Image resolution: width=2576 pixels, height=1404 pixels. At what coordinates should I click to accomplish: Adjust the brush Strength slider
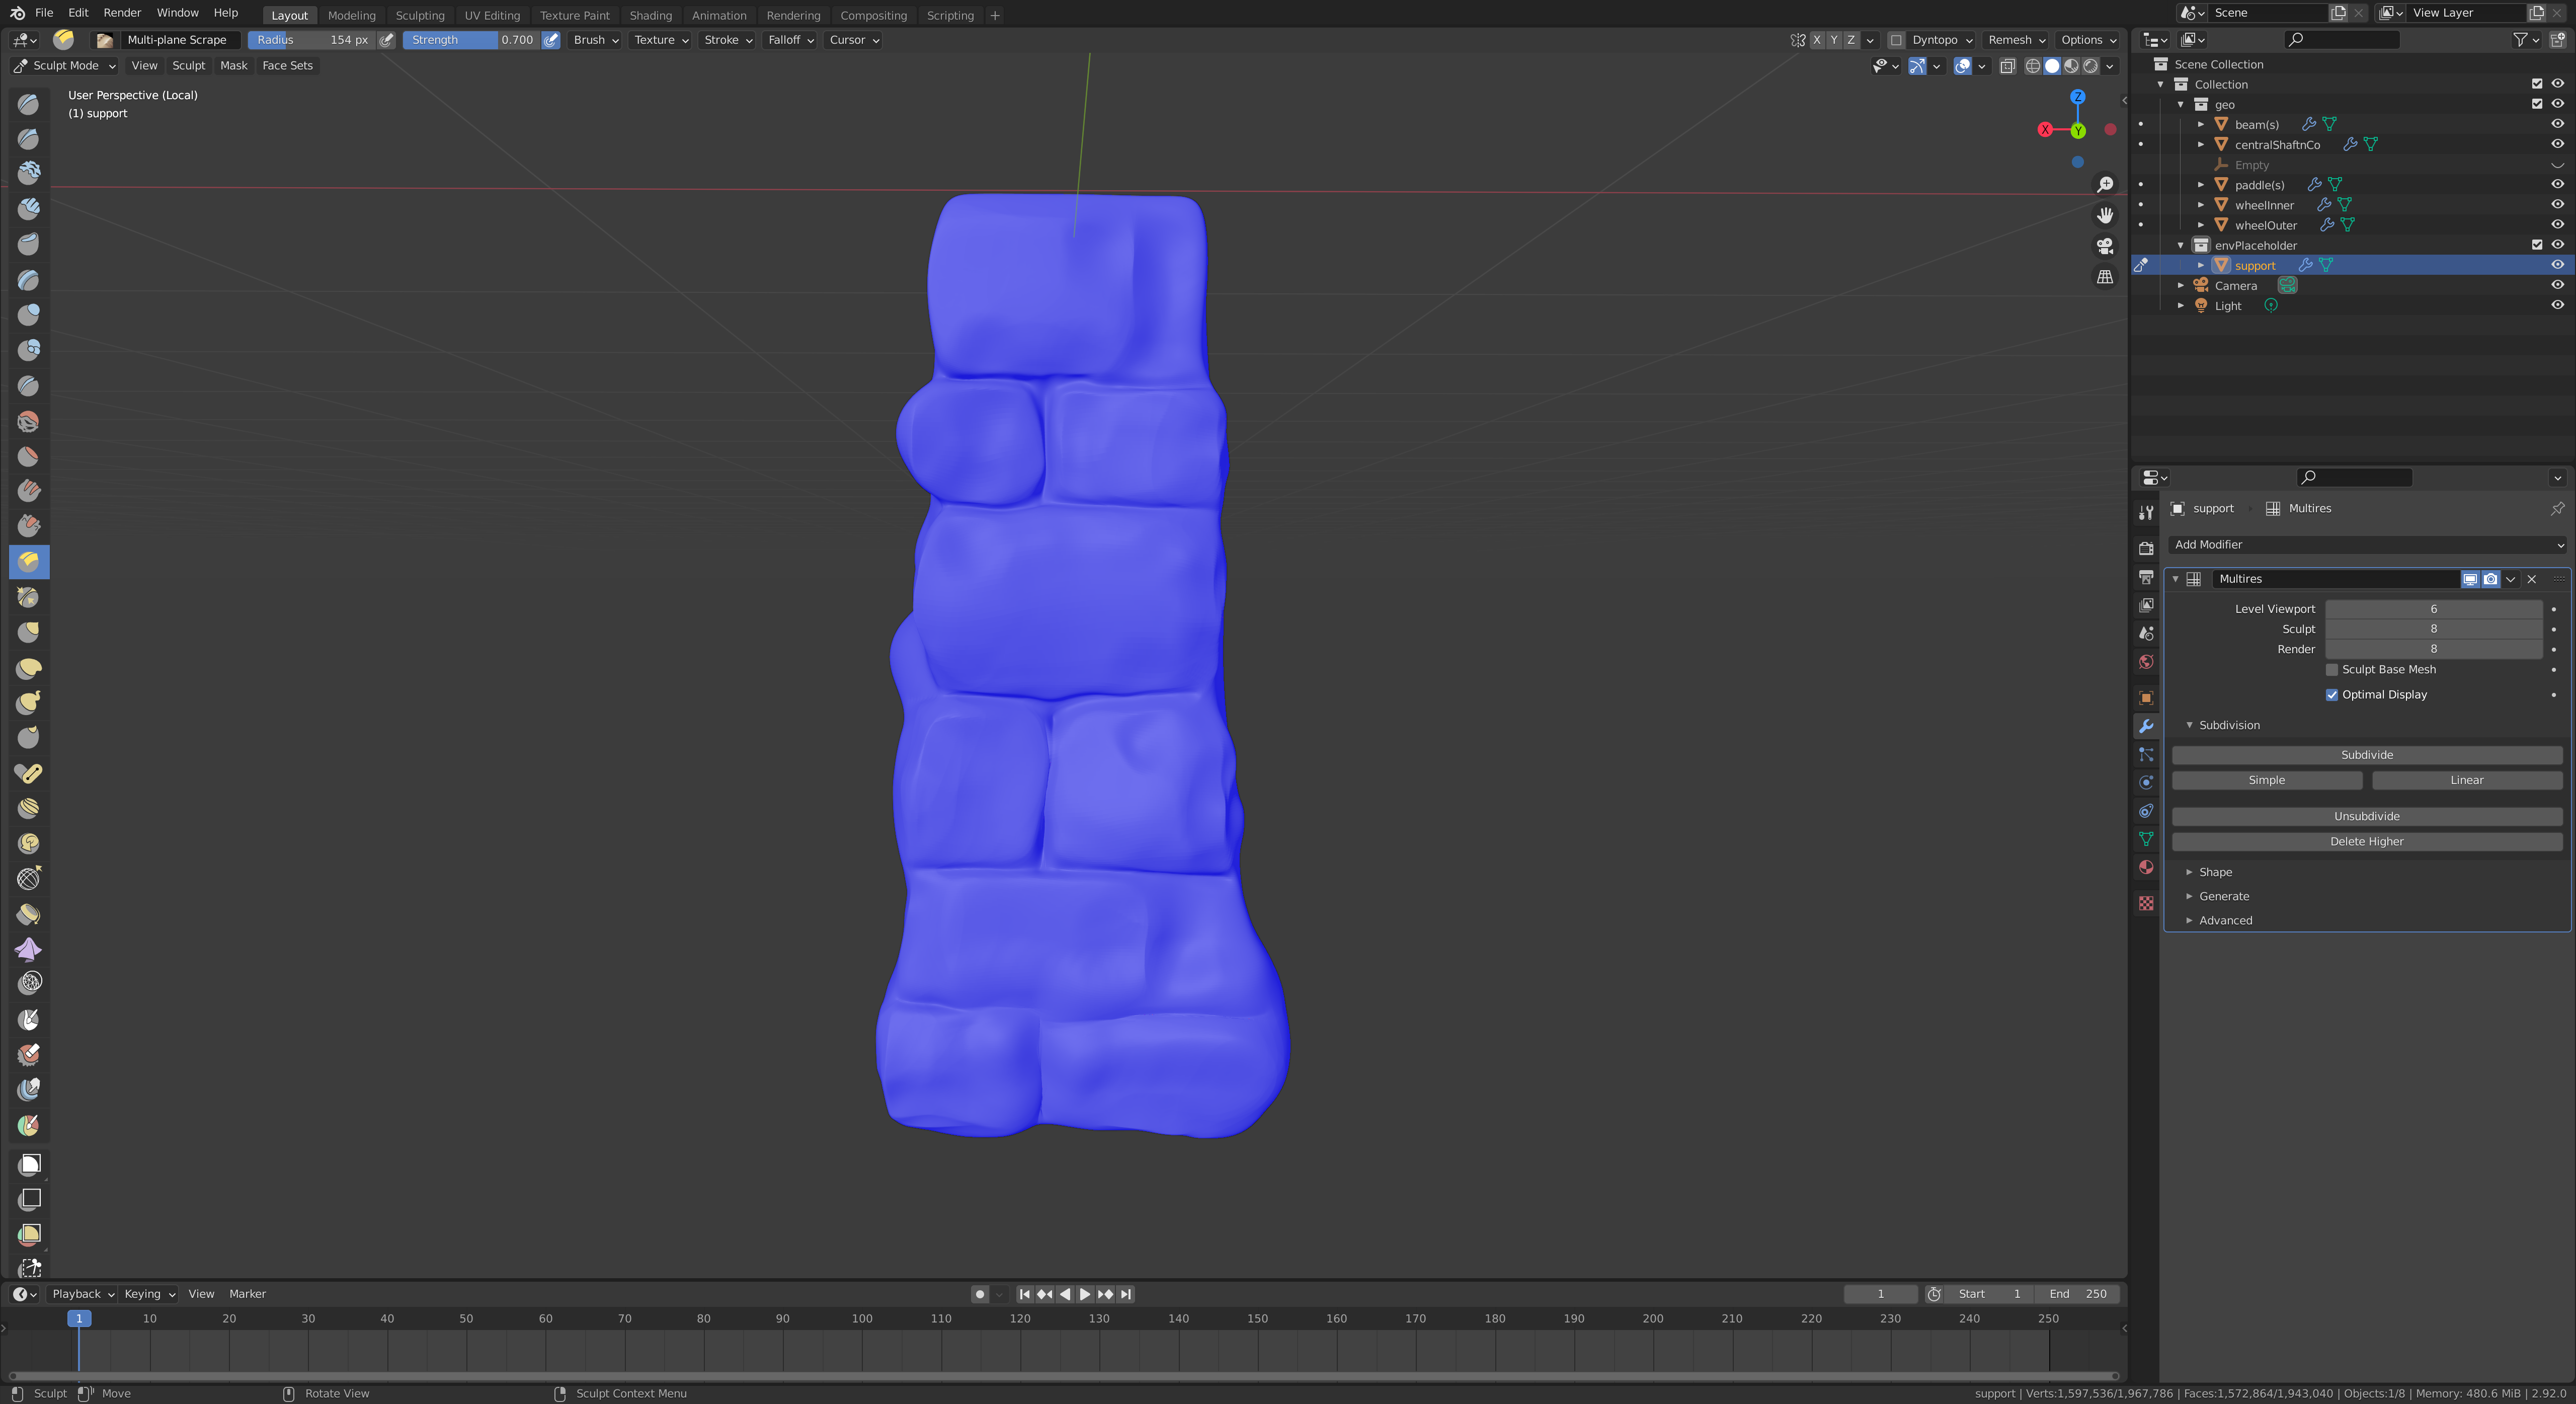(471, 40)
